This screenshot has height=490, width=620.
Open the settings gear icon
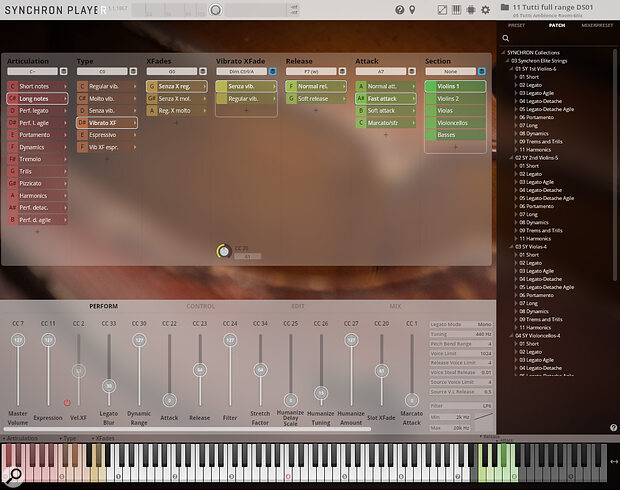[485, 10]
